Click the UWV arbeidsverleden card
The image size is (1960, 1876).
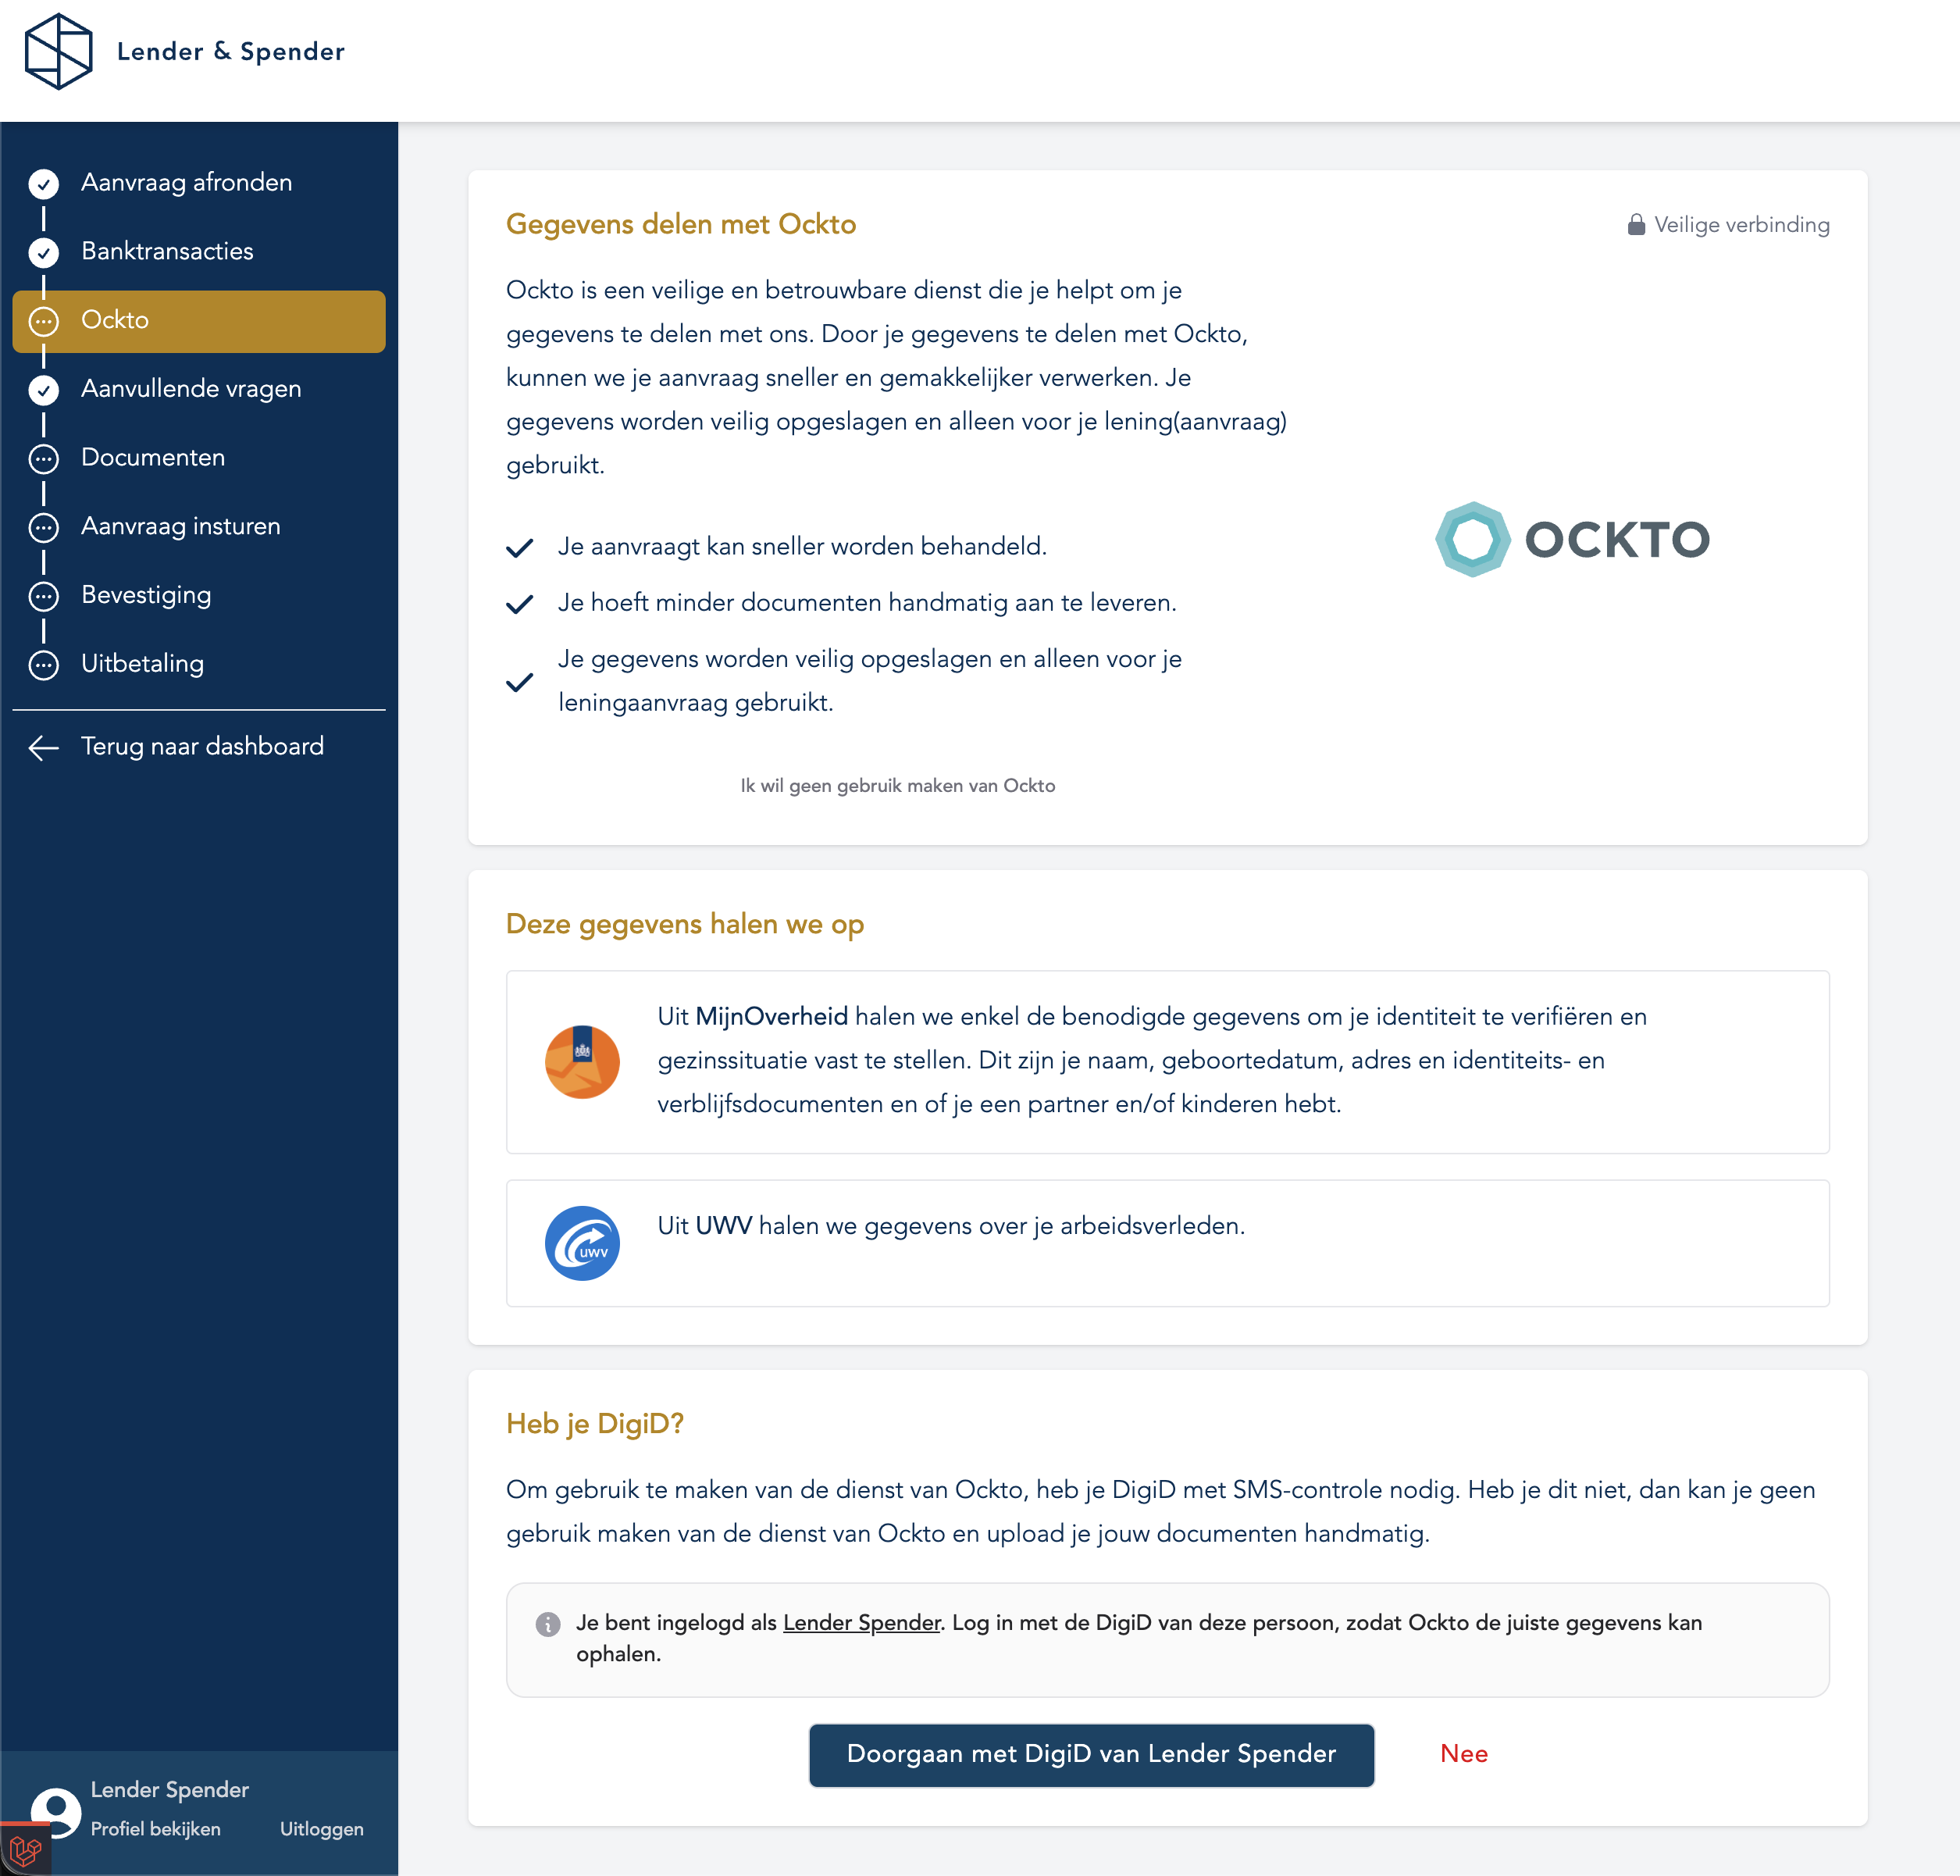(x=1168, y=1243)
